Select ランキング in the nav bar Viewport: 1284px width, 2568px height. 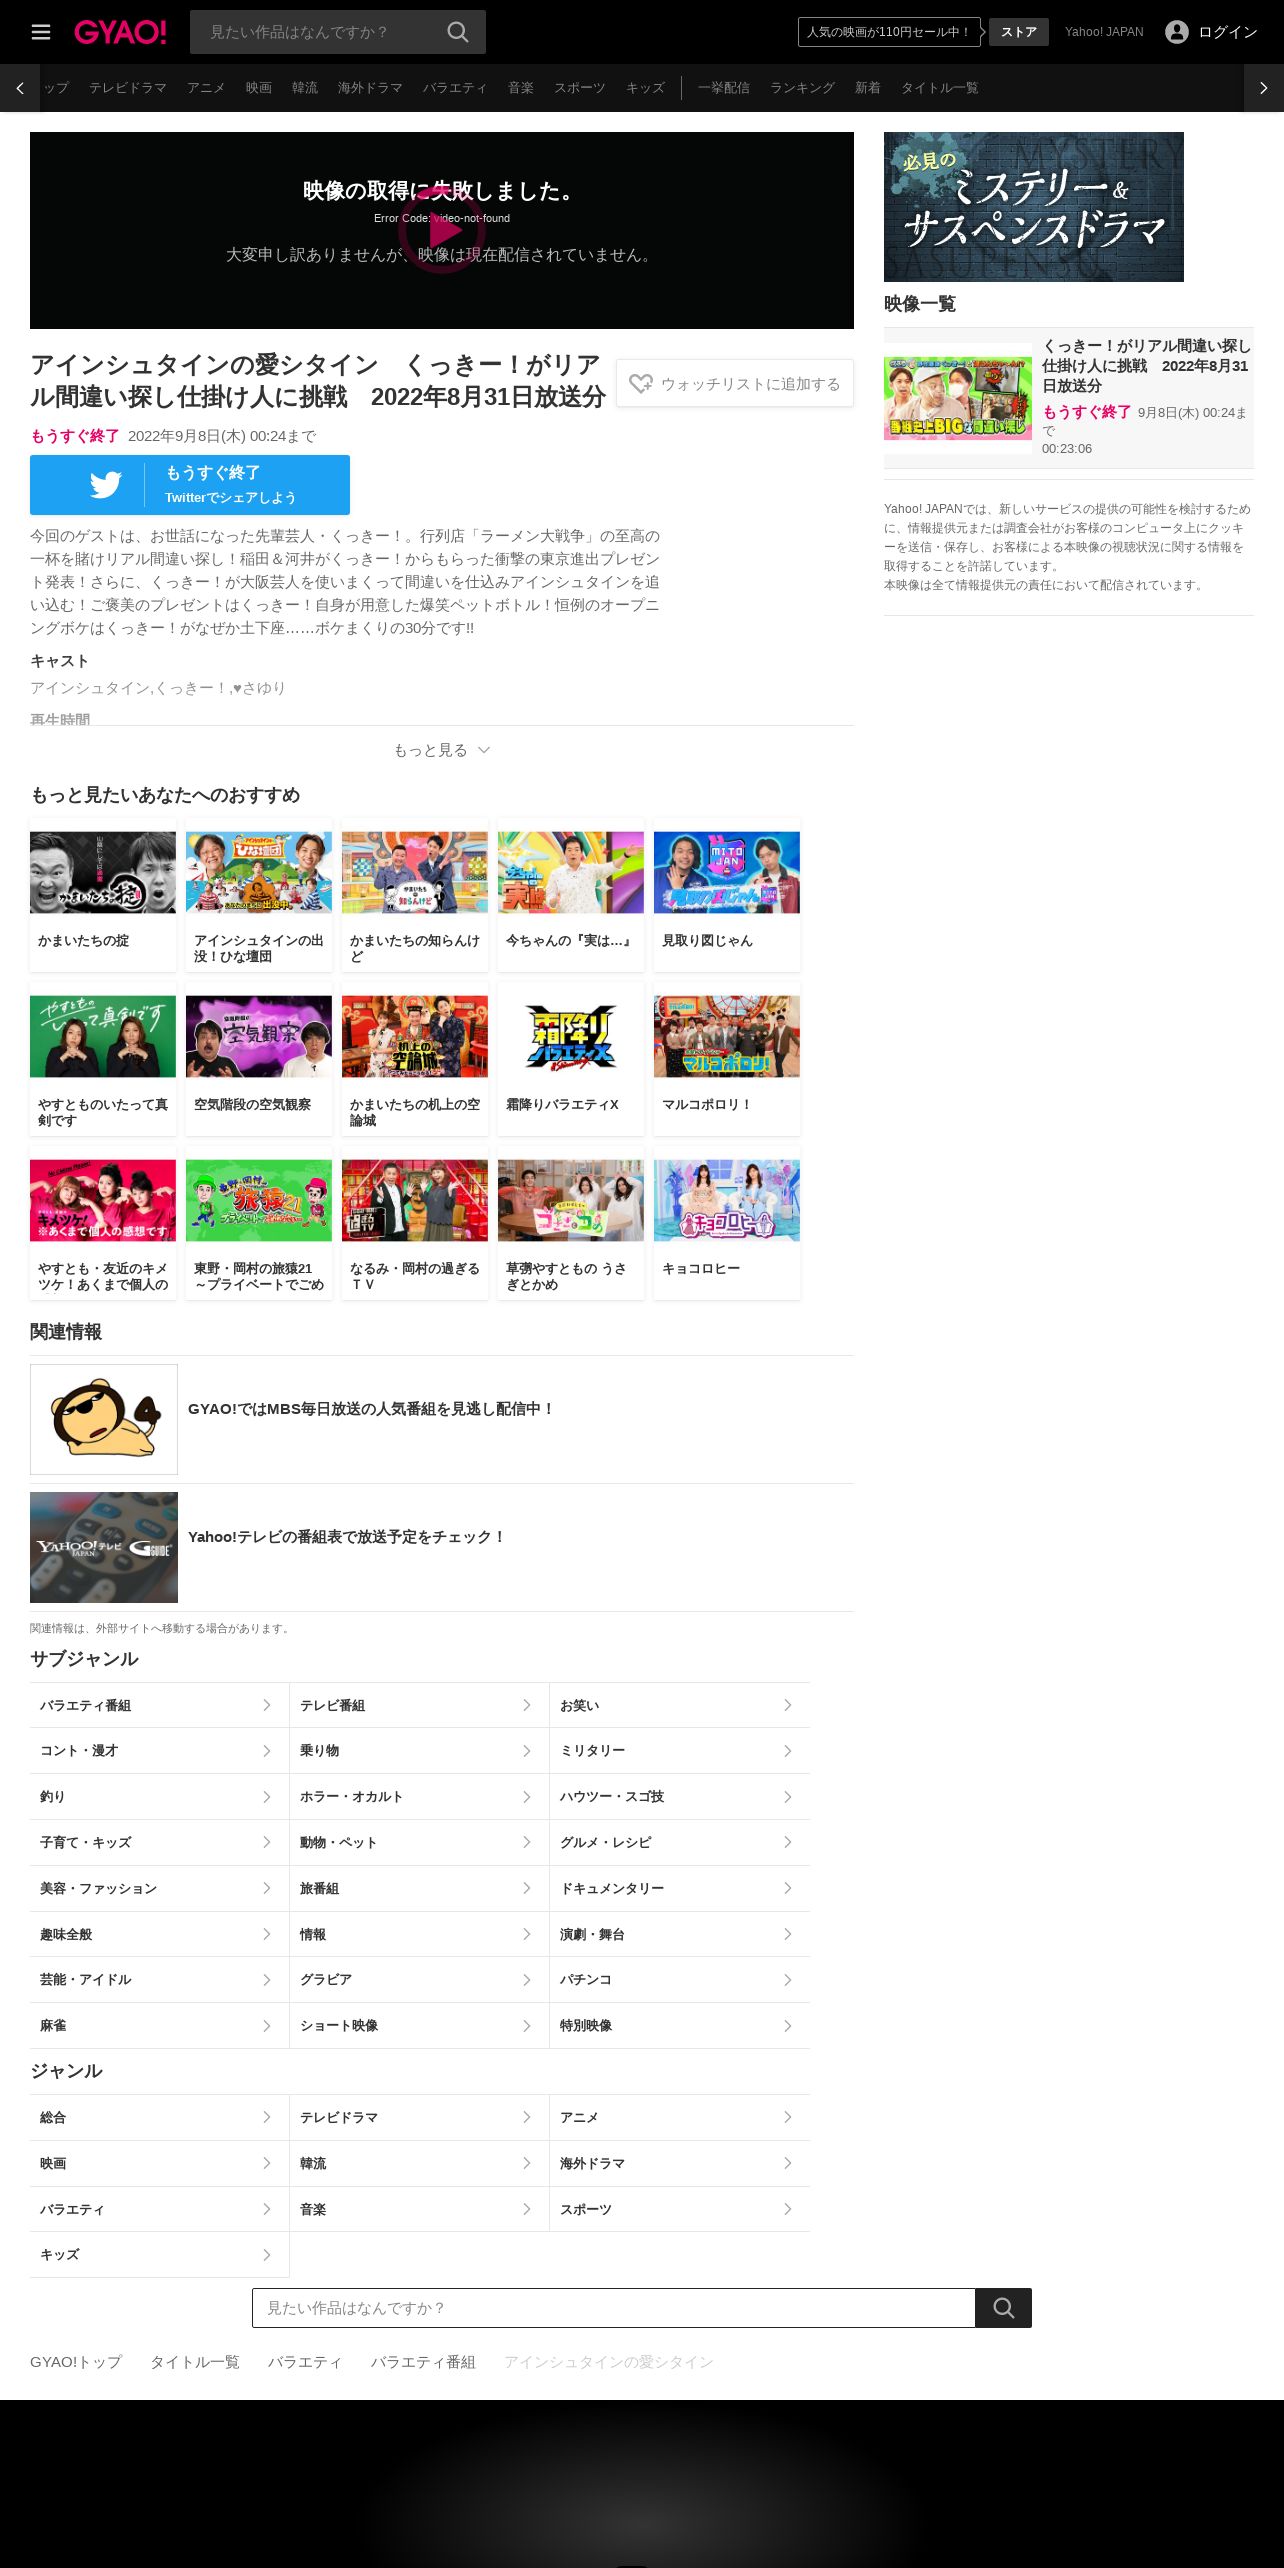pos(802,88)
